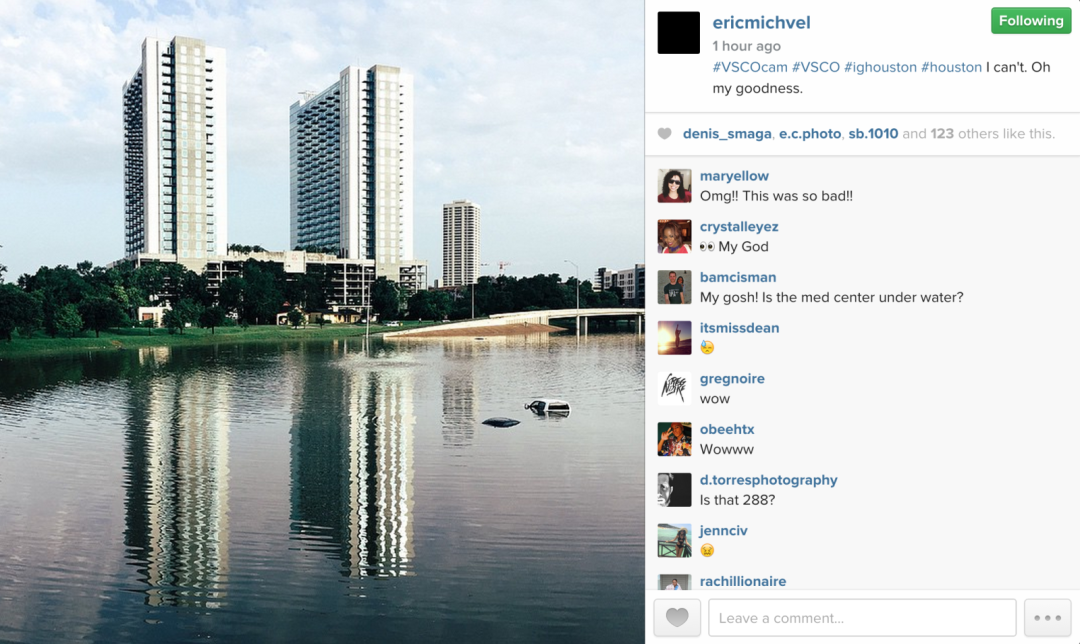1080x644 pixels.
Task: Click the flooded skyline photo
Action: pyautogui.click(x=322, y=322)
